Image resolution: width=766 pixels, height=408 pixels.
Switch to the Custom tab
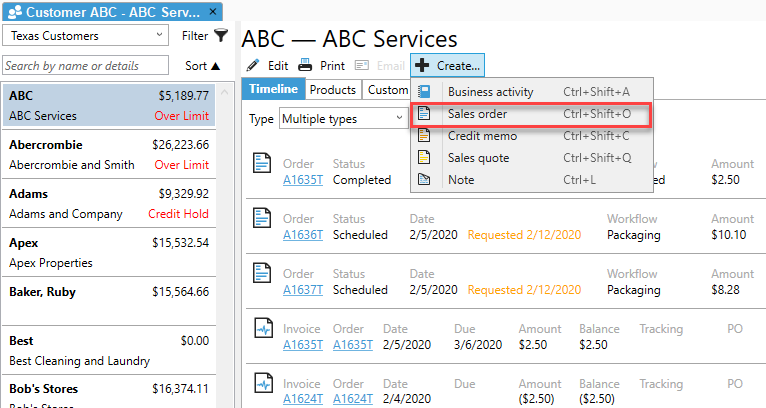pos(387,90)
